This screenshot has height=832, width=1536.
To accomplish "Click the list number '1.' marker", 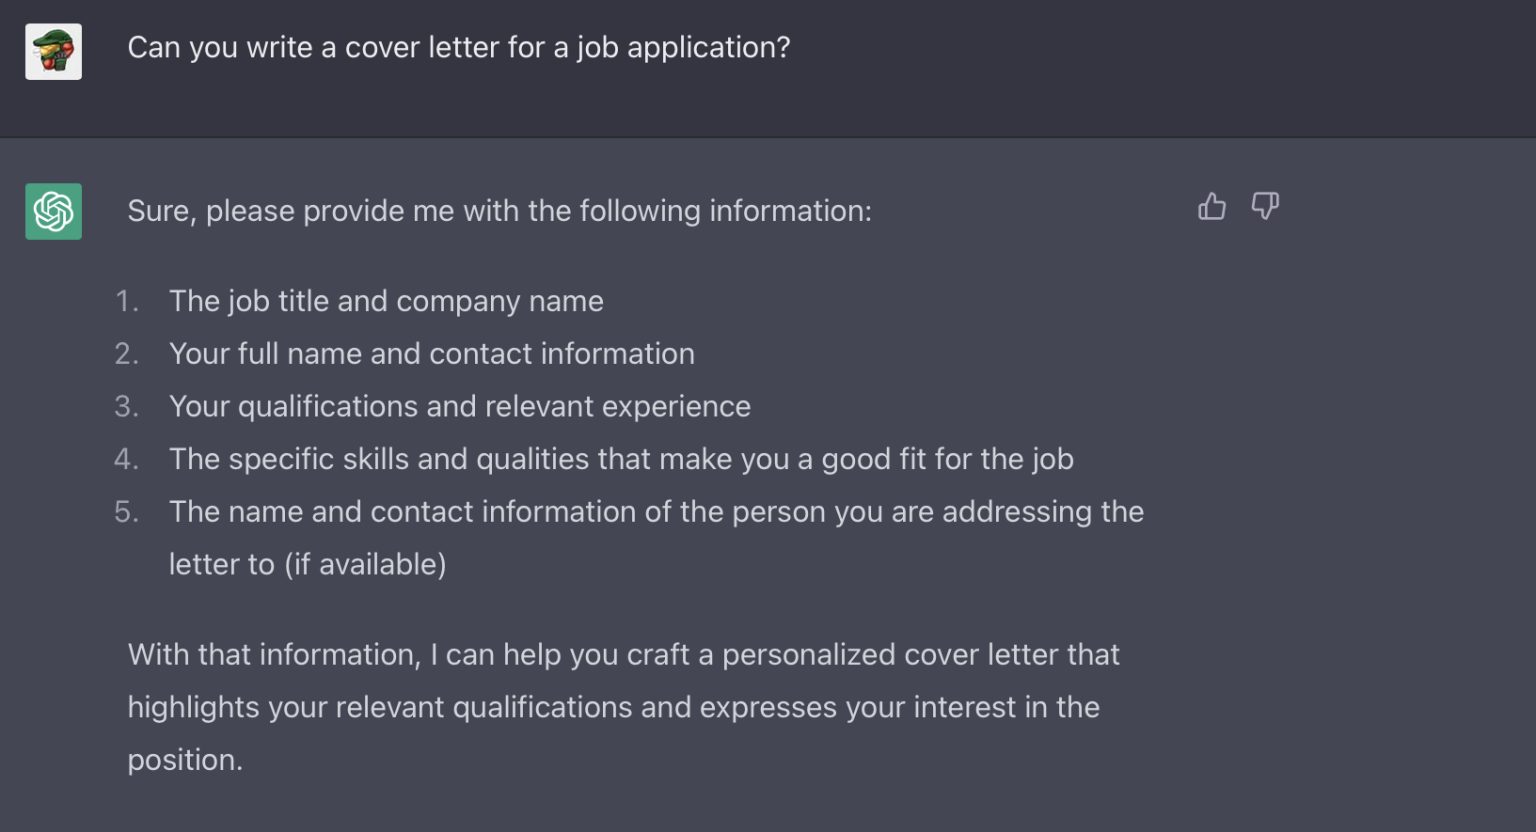I will coord(126,301).
